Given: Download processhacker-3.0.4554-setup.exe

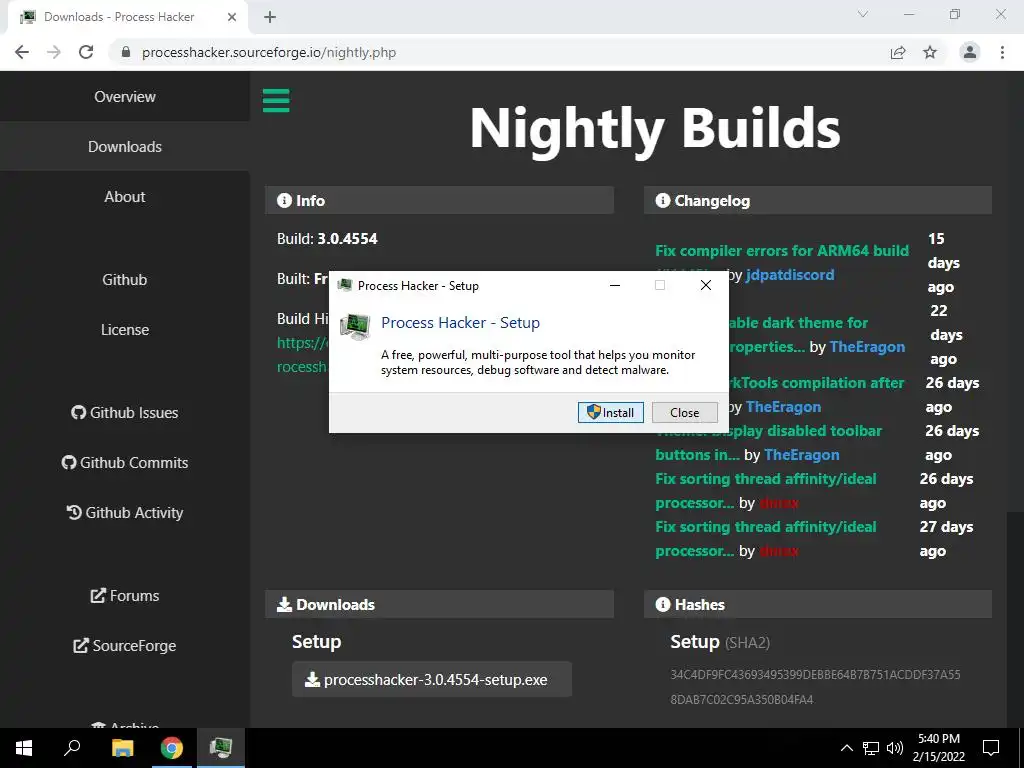Looking at the screenshot, I should pos(432,679).
